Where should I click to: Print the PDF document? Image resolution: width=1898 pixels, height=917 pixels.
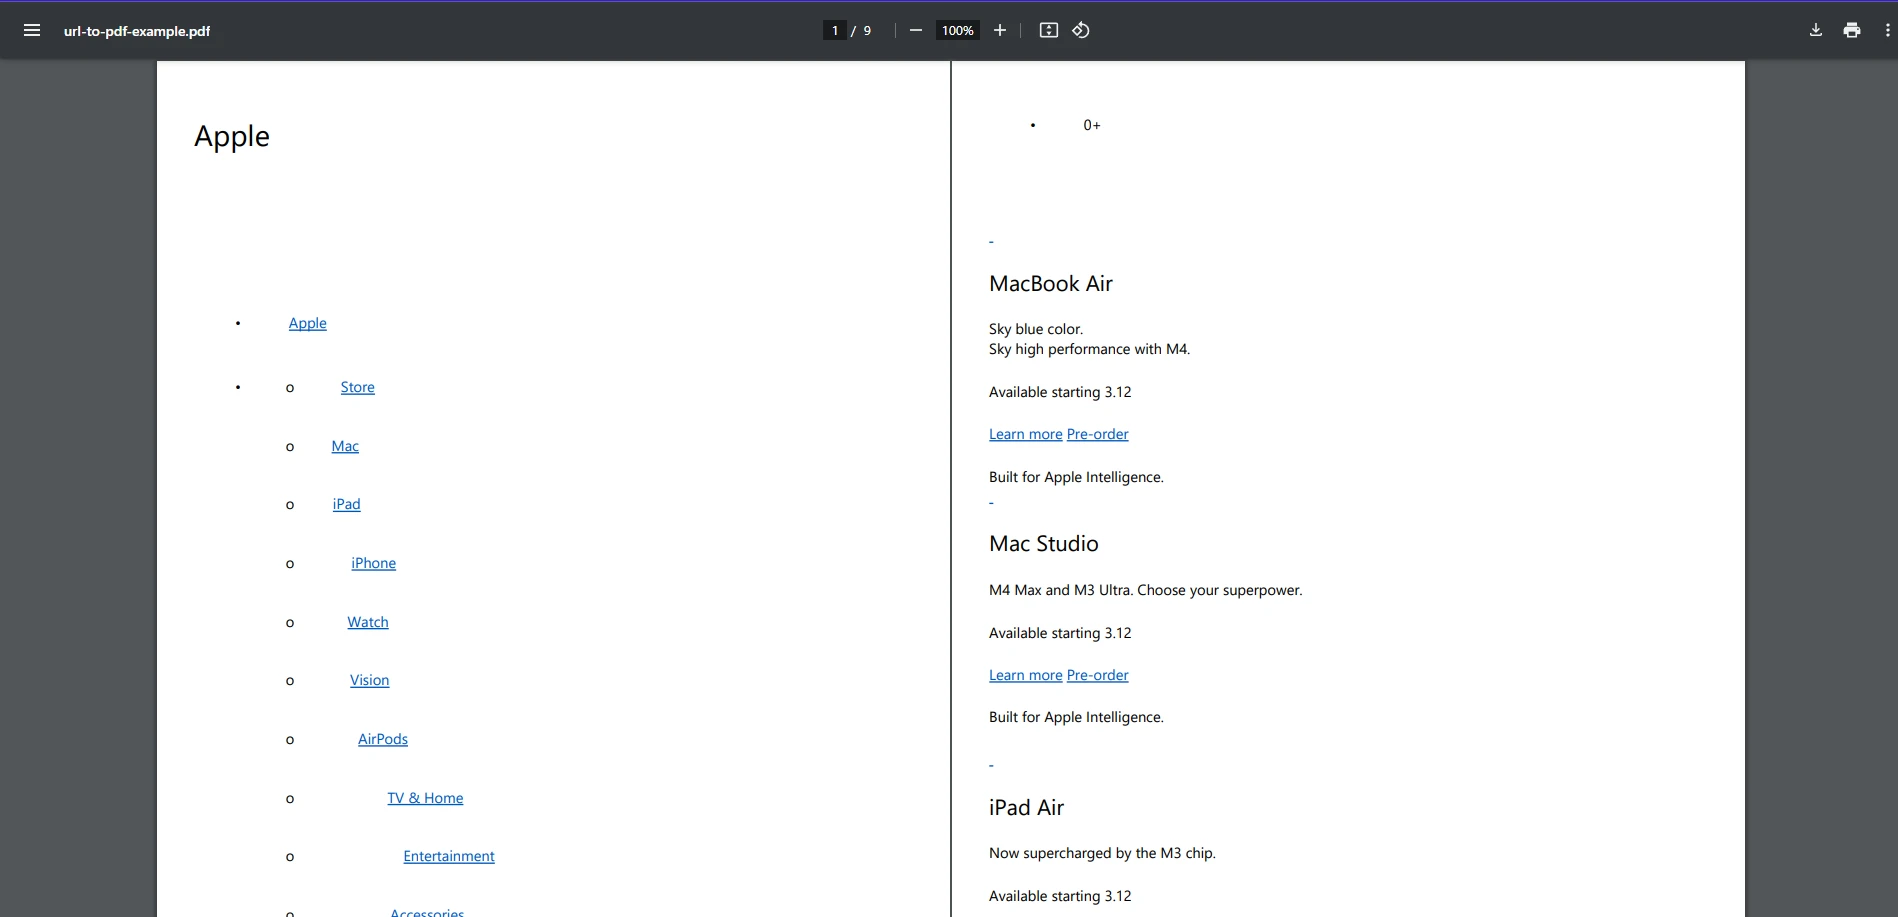pyautogui.click(x=1851, y=30)
